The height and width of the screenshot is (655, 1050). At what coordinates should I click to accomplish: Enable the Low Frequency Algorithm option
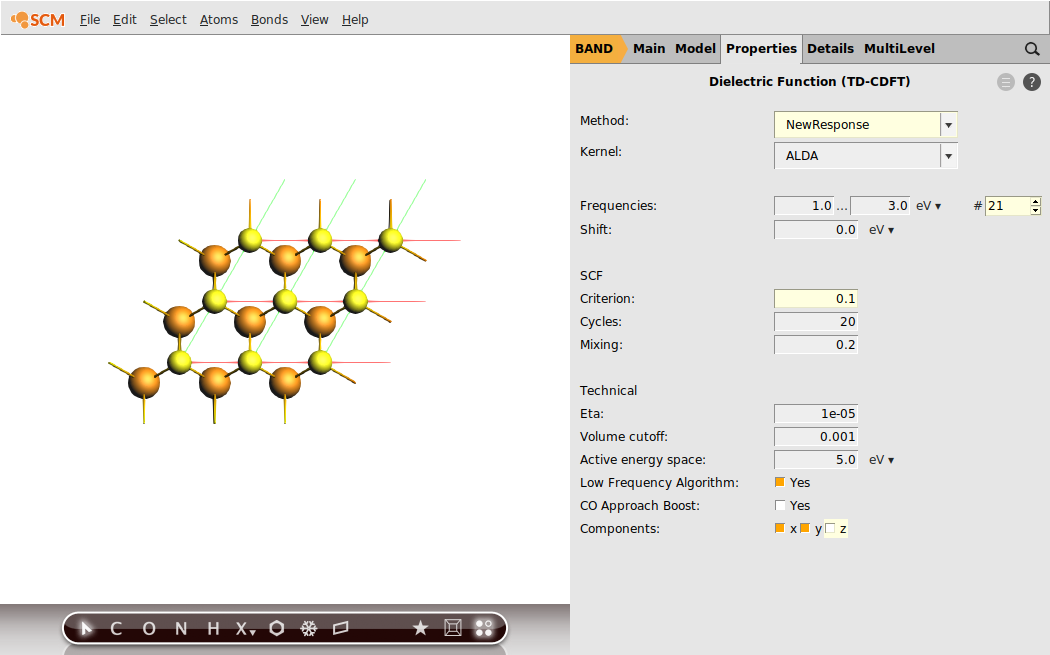[781, 482]
